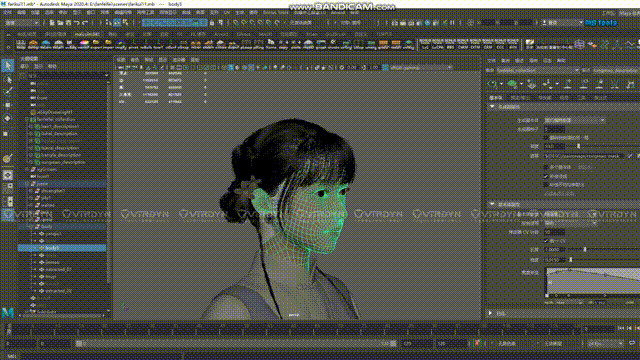Select extracted_01 in the Outliner
The width and height of the screenshot is (640, 360).
59,269
